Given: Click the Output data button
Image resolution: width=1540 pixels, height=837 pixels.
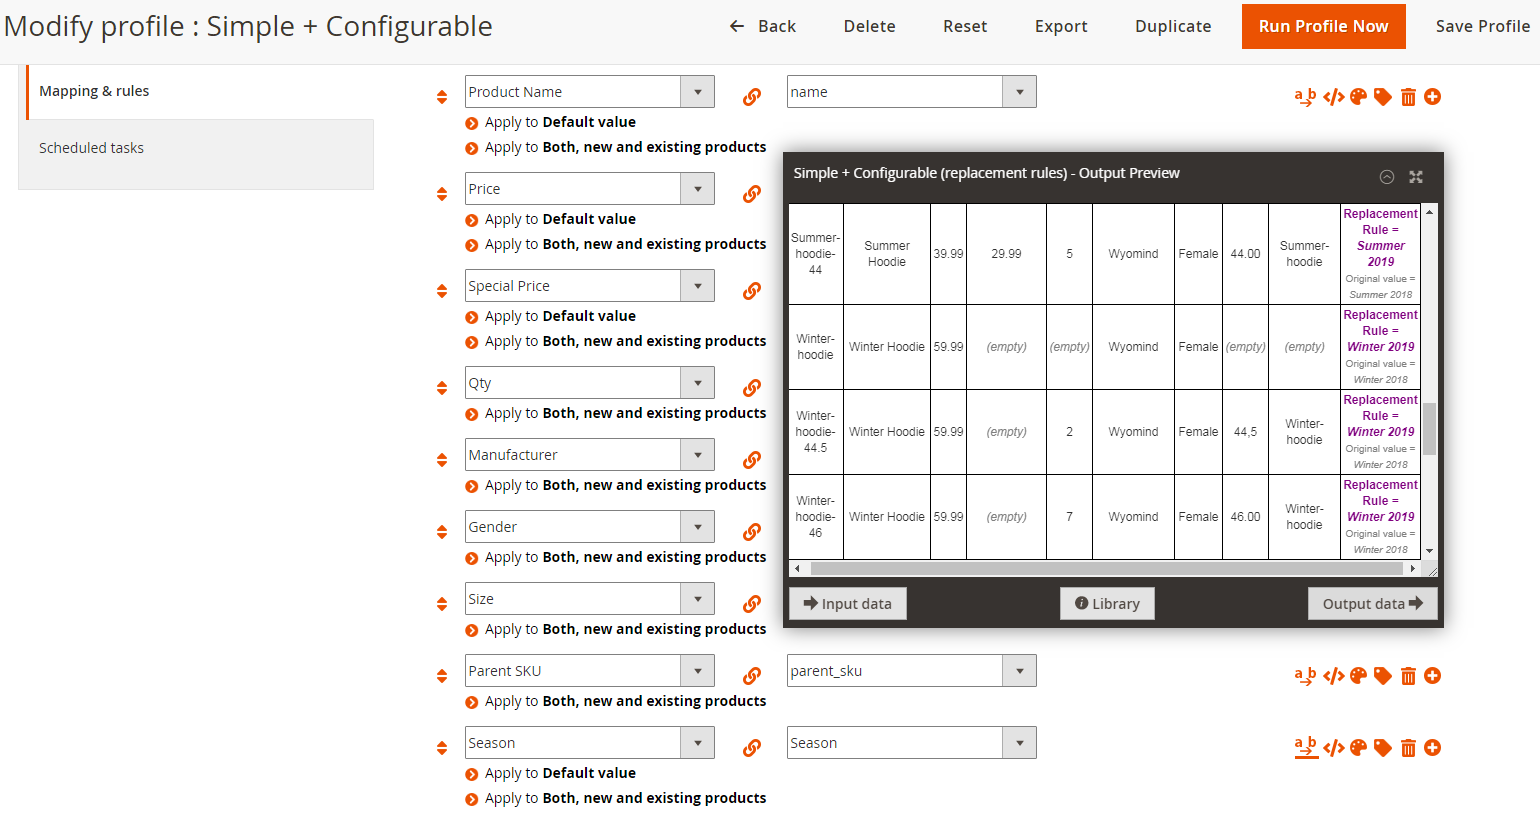Looking at the screenshot, I should [1372, 604].
